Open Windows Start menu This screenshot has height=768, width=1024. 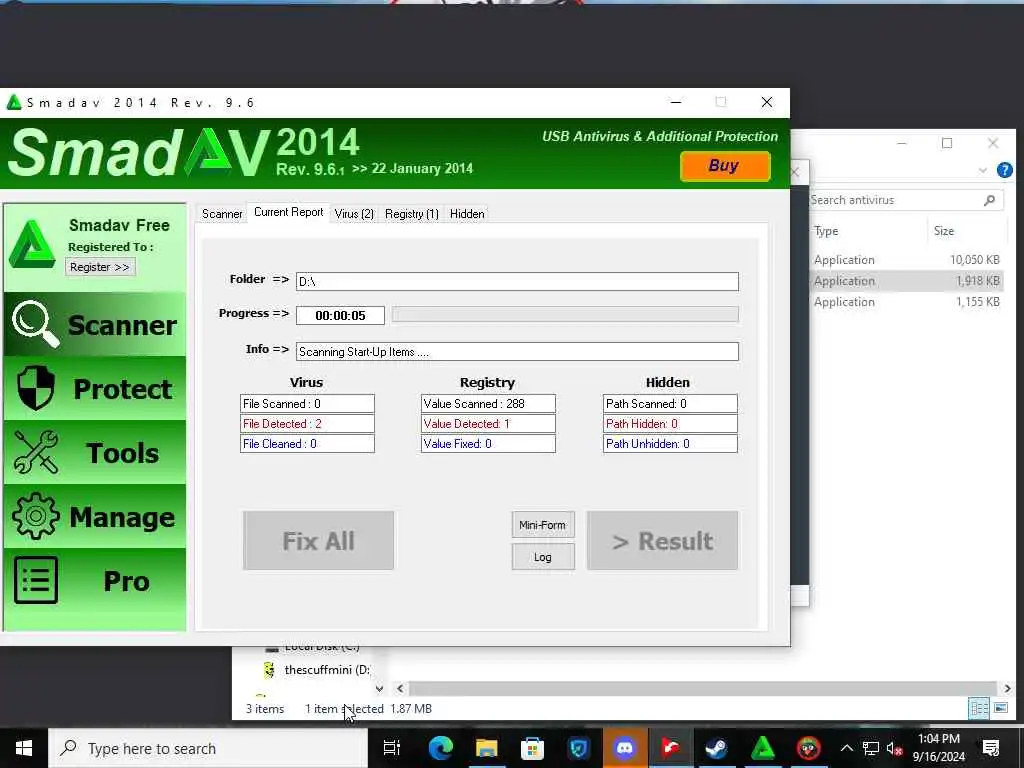(x=24, y=748)
